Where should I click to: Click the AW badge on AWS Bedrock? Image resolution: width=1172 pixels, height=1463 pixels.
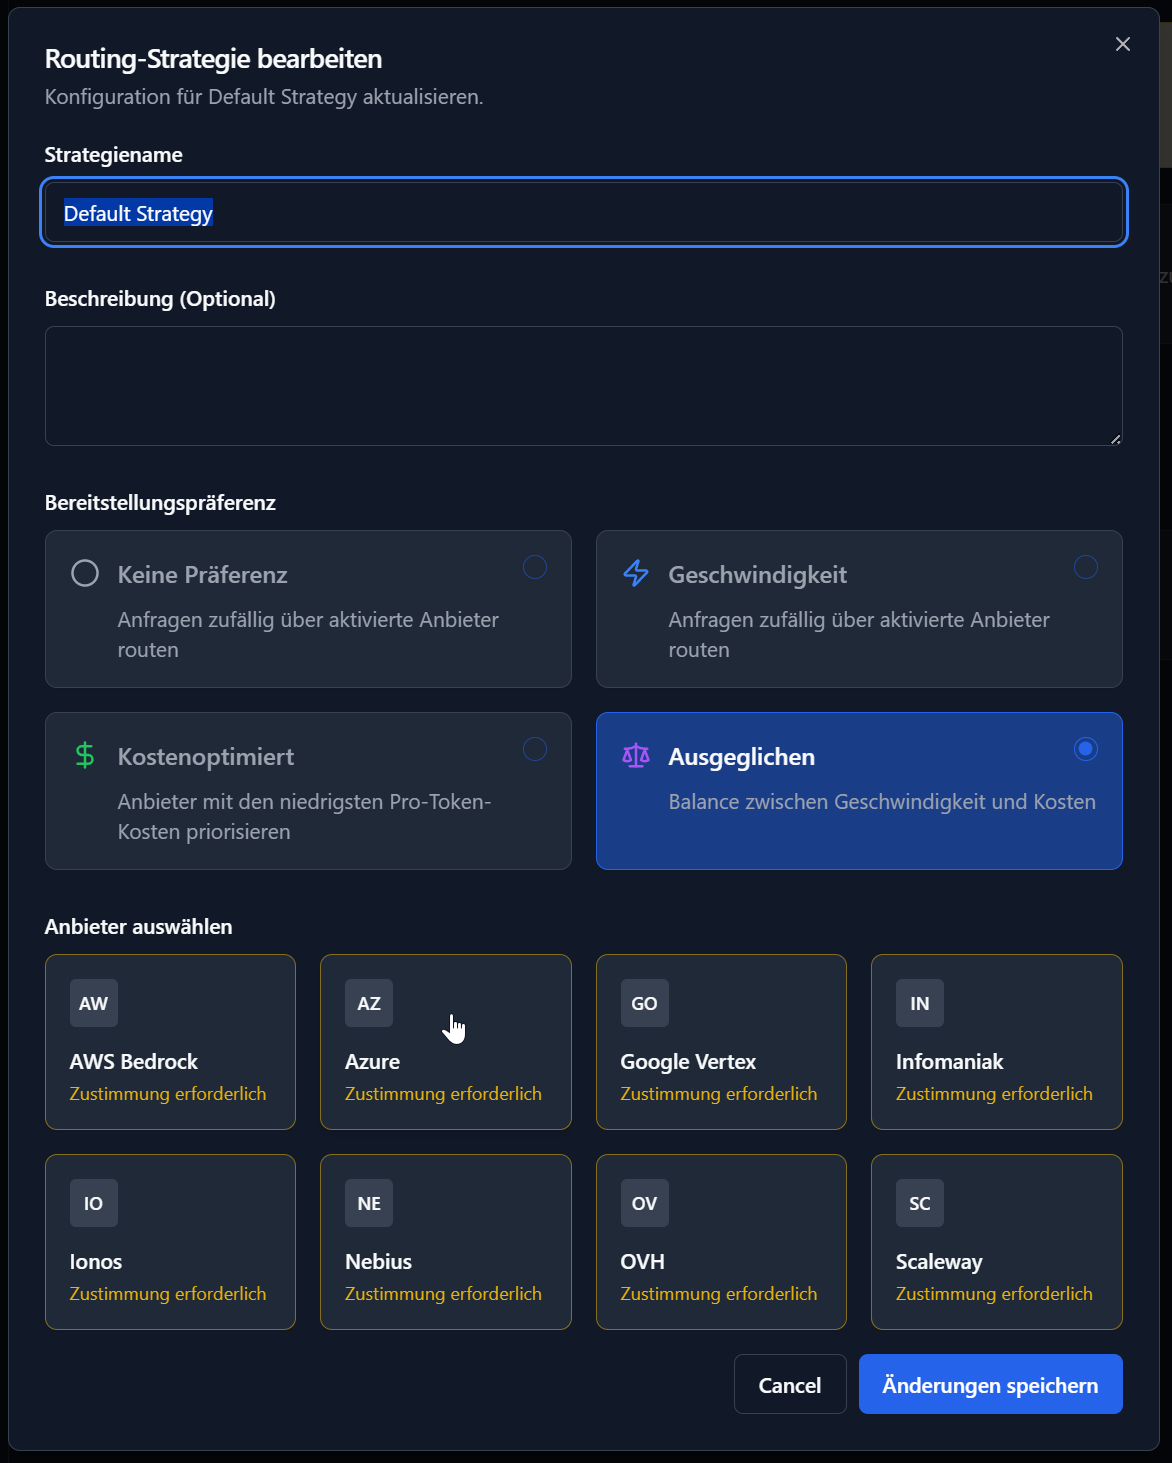pyautogui.click(x=92, y=1003)
